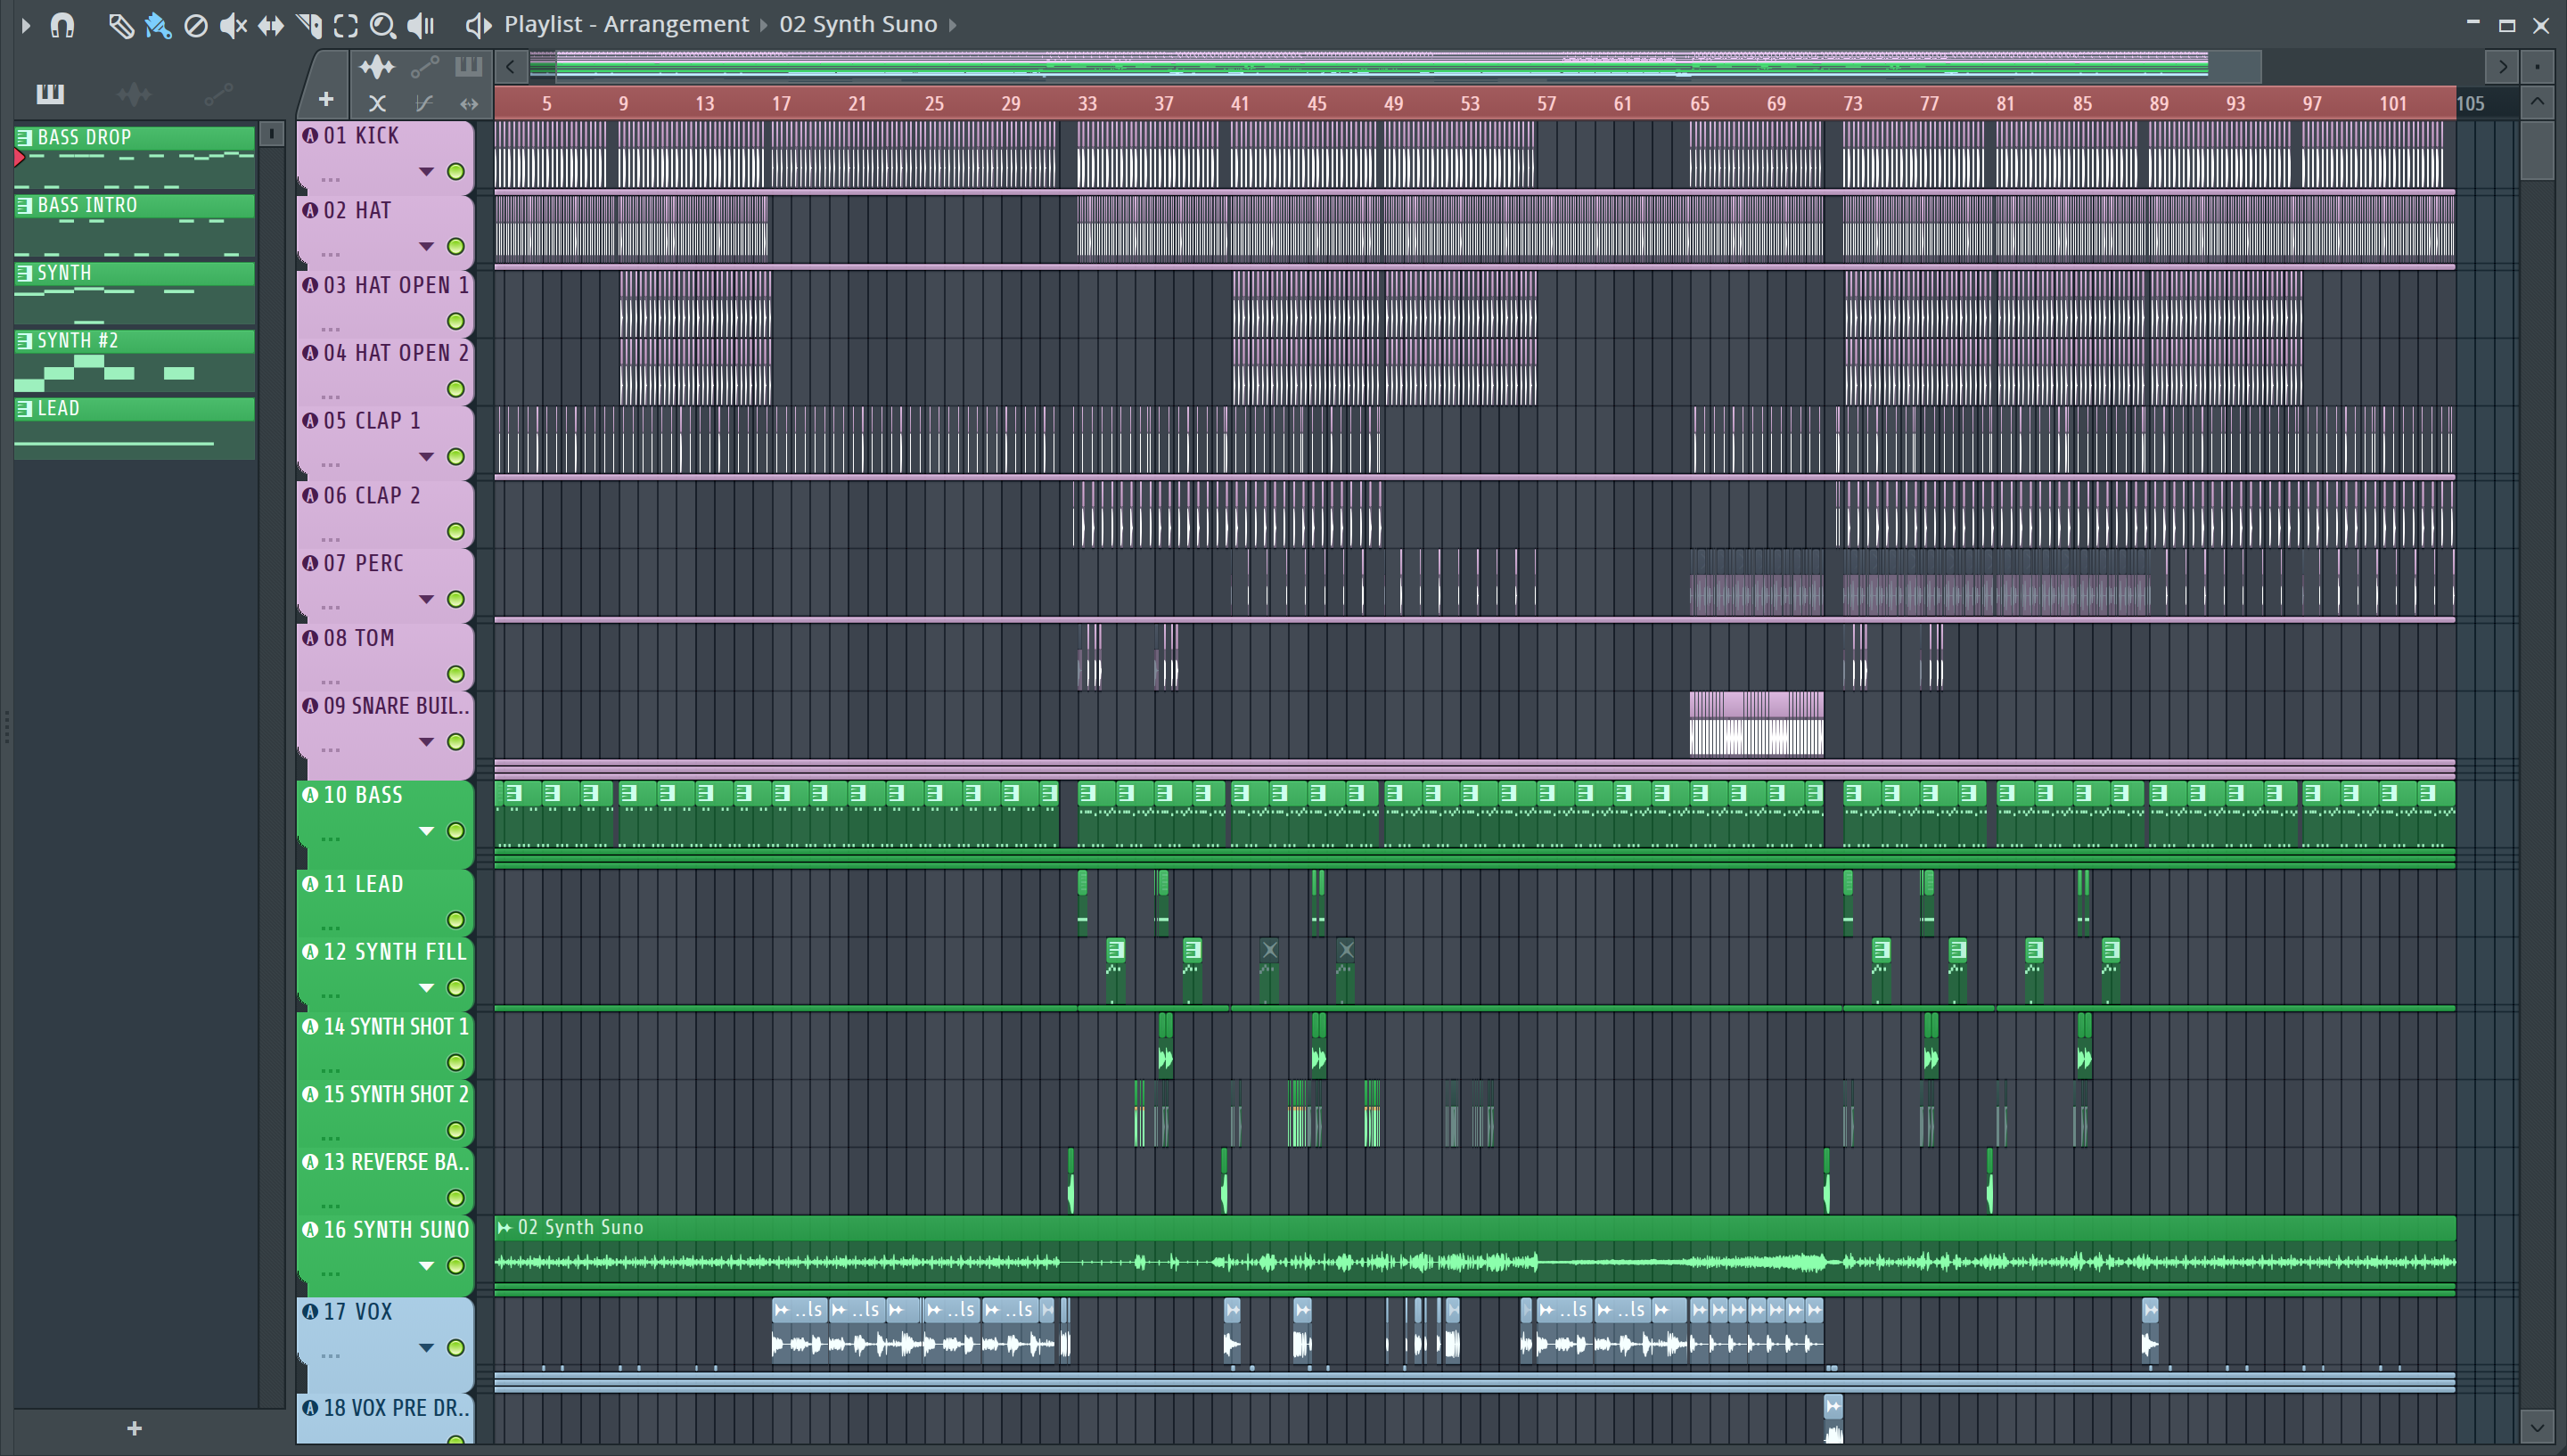
Task: Select the Delete tool
Action: coord(196,24)
